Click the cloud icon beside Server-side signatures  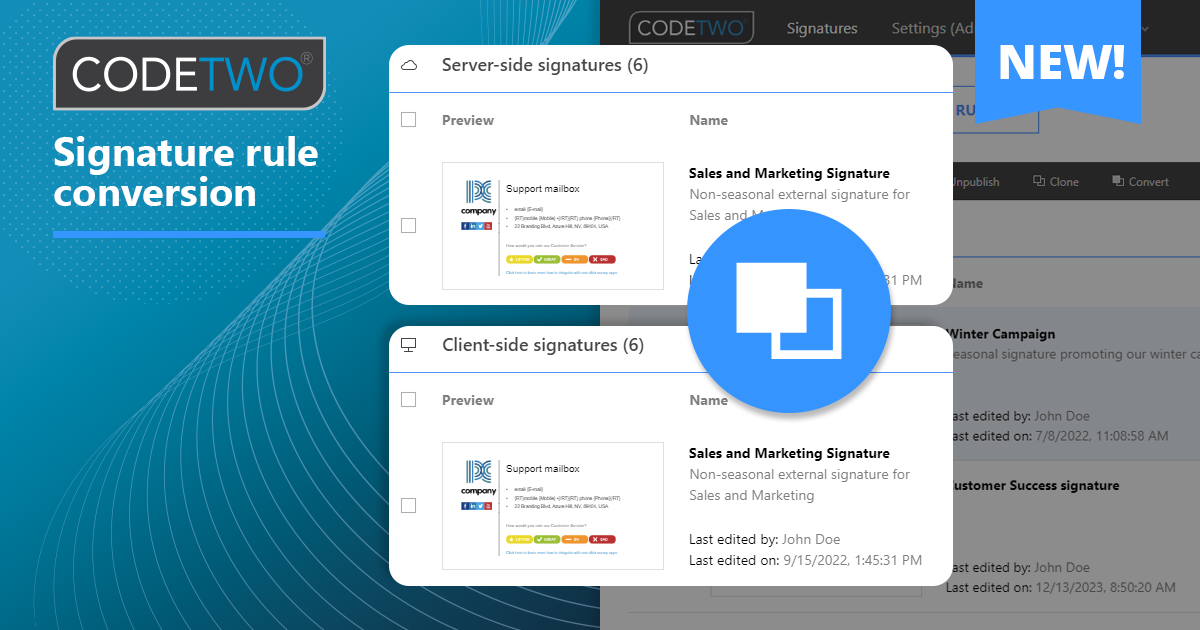coord(410,64)
